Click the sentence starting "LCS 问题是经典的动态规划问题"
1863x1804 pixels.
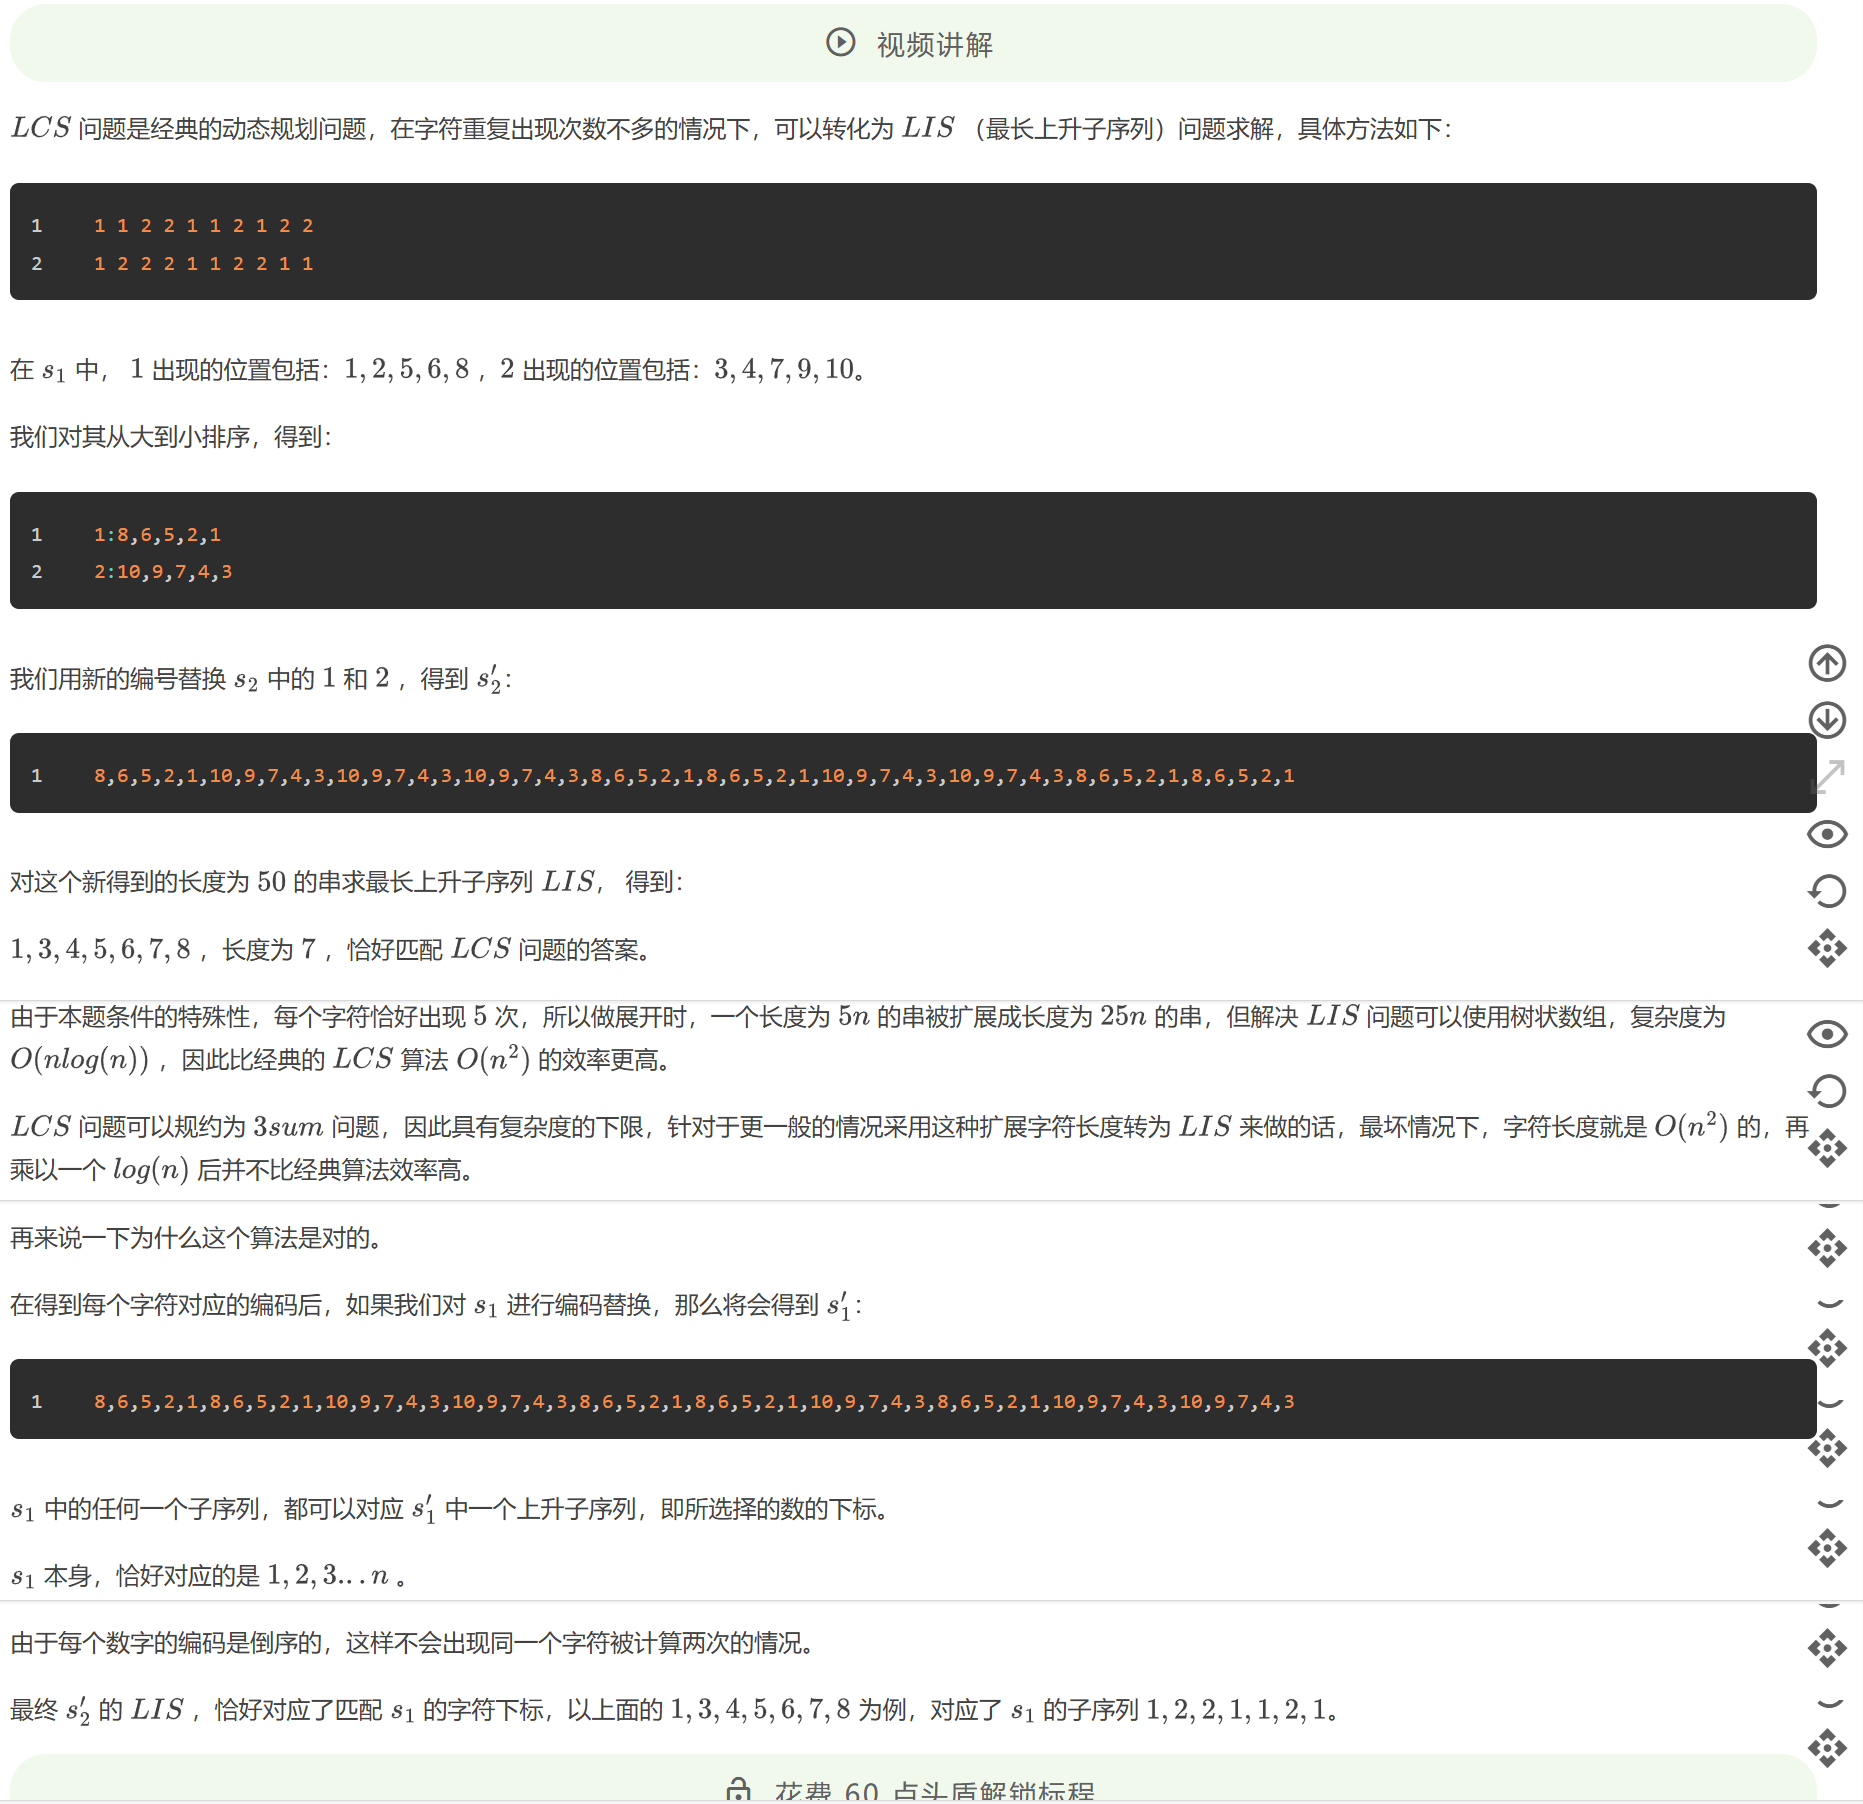pos(730,129)
